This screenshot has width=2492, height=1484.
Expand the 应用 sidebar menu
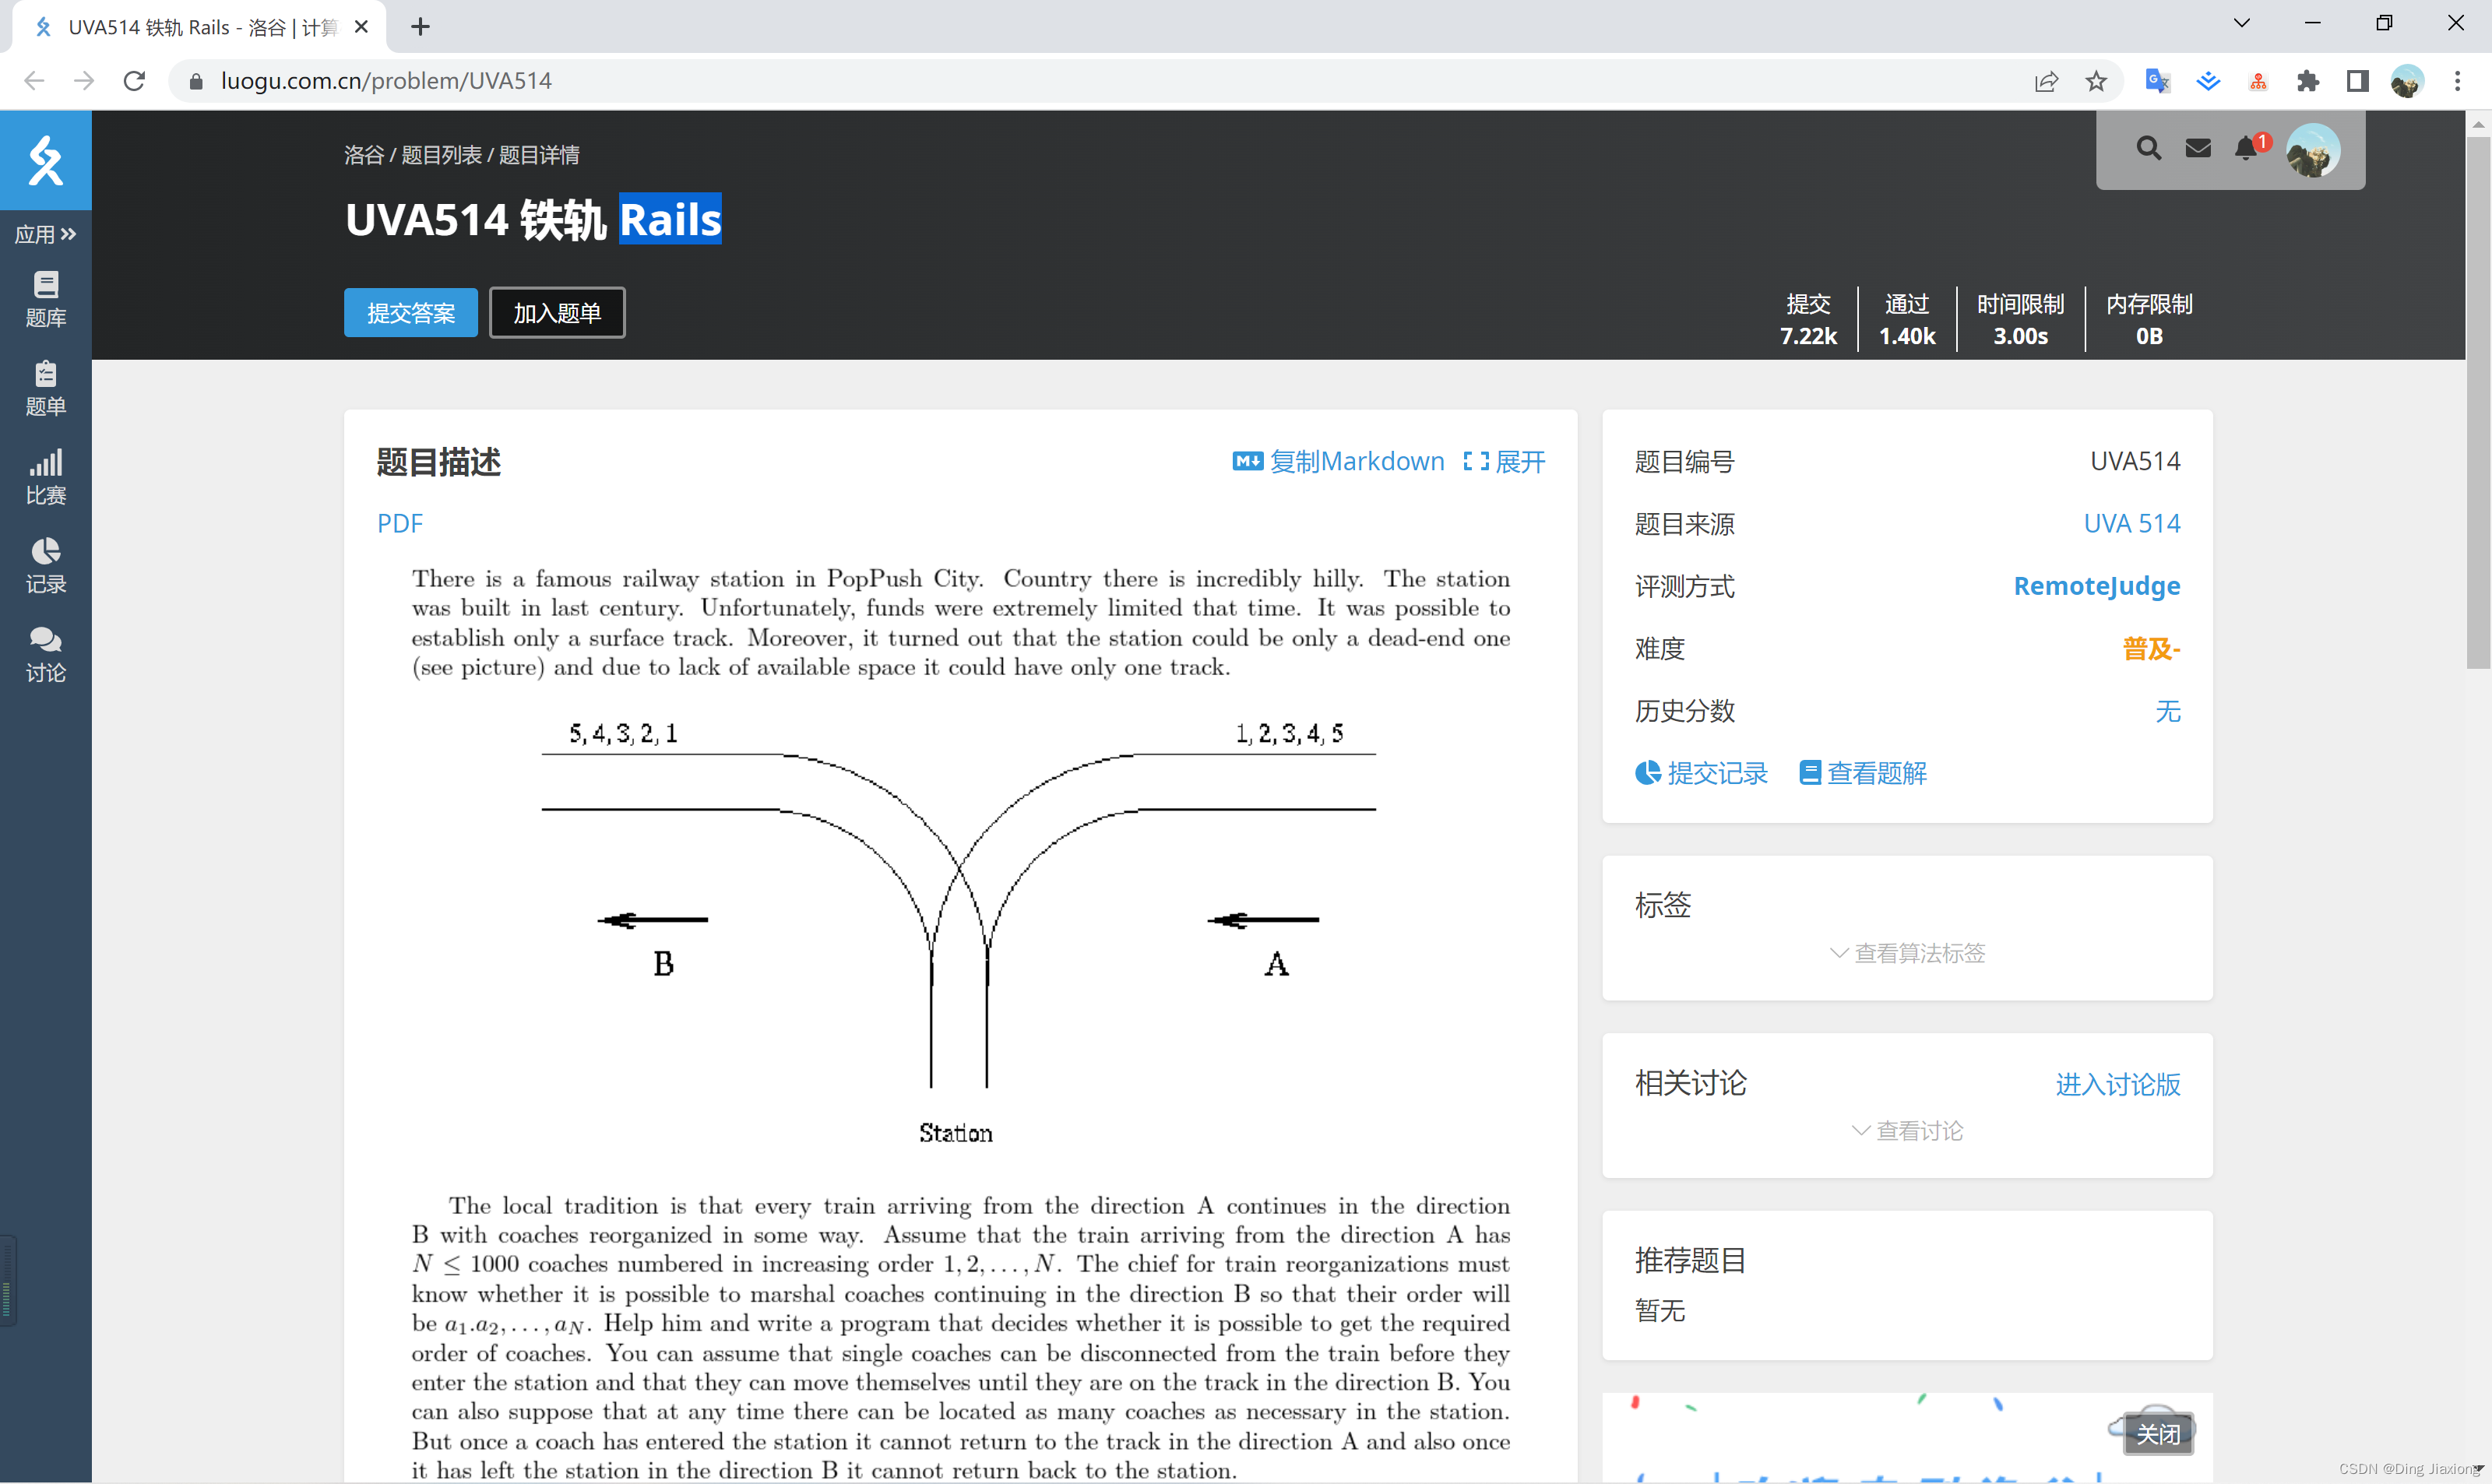tap(45, 234)
